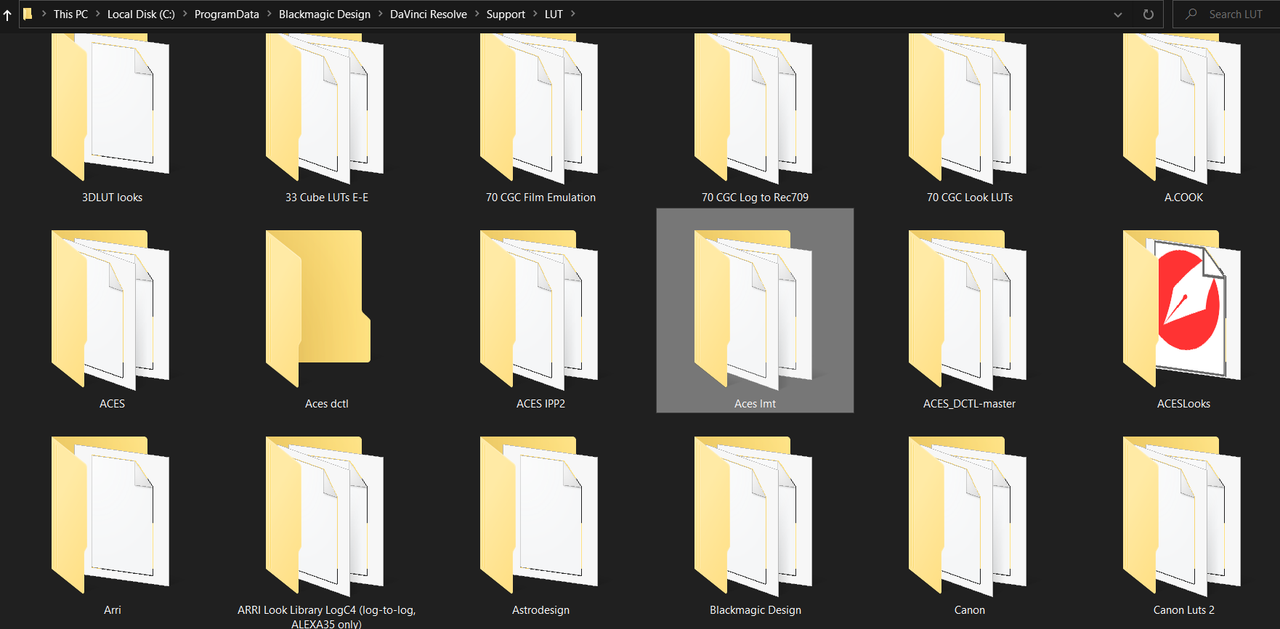Select the ACESLooks folder with red pen icon

click(x=1183, y=309)
